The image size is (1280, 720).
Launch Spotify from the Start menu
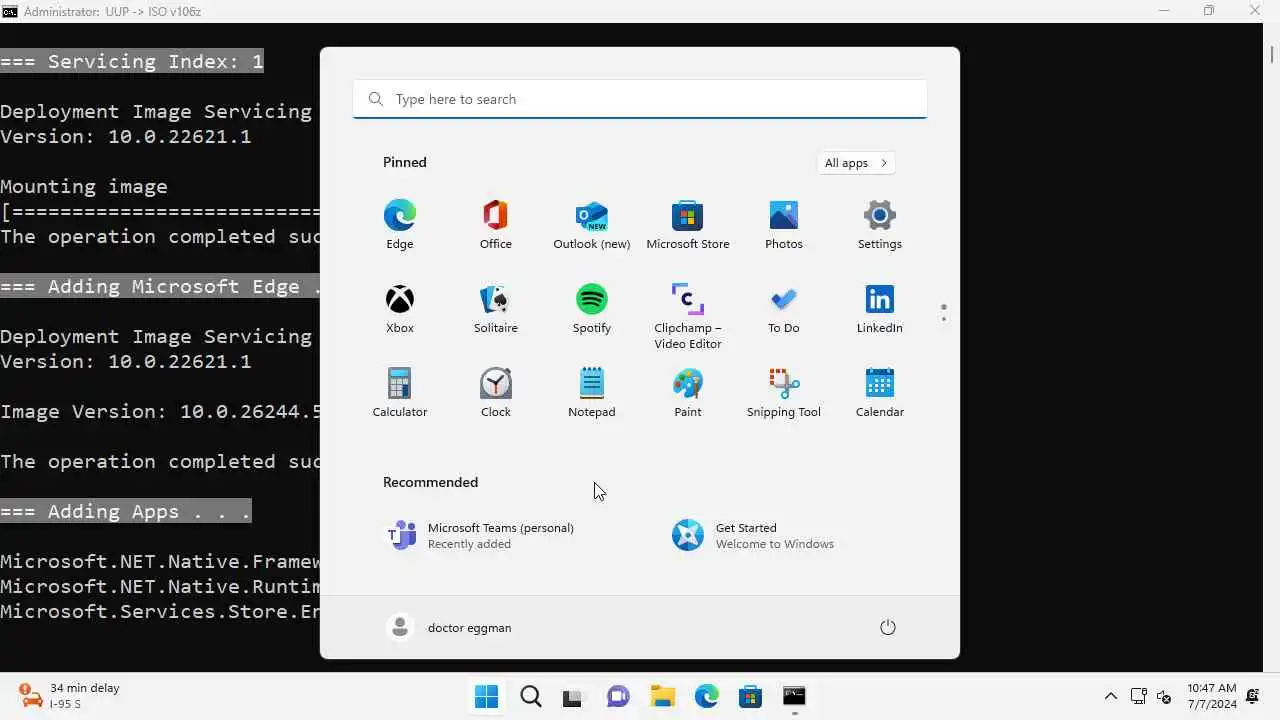(x=592, y=309)
